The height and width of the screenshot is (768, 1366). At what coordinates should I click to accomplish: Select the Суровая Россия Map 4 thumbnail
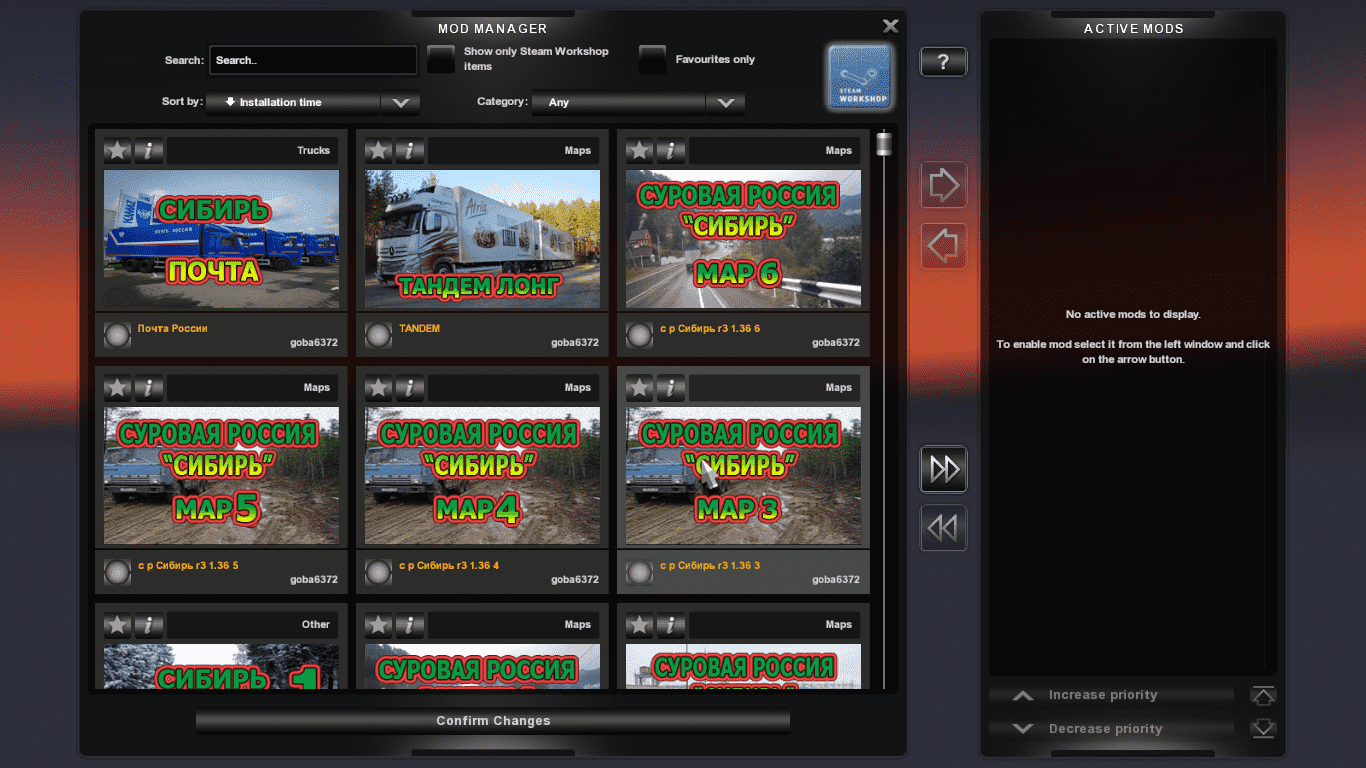click(482, 476)
